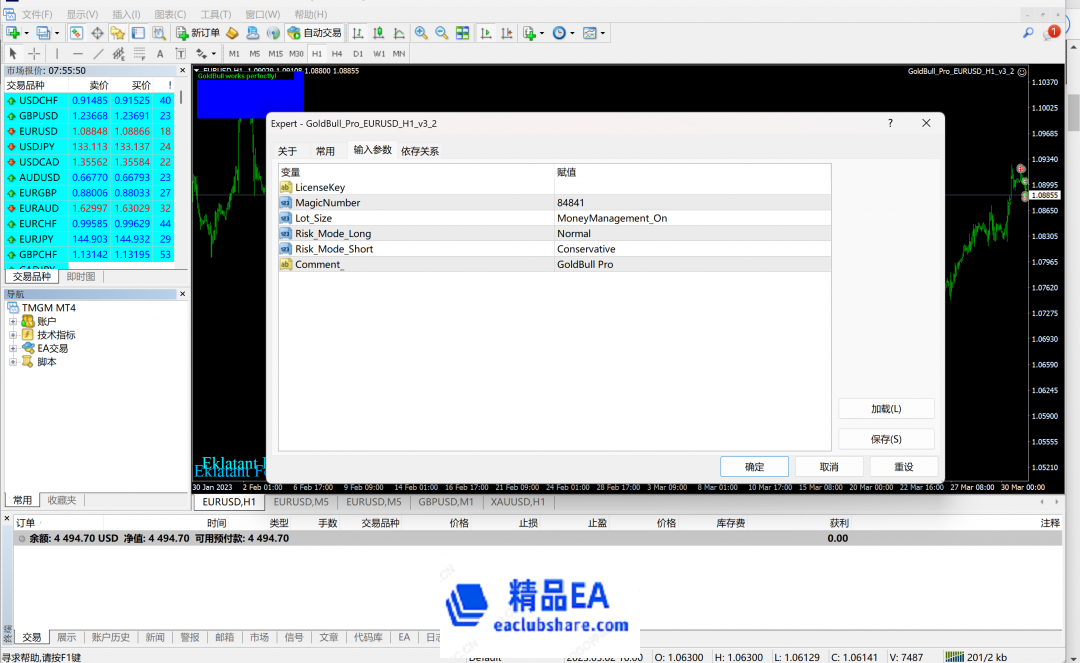Open the 图表(C) menu
This screenshot has height=663, width=1080.
pyautogui.click(x=170, y=14)
